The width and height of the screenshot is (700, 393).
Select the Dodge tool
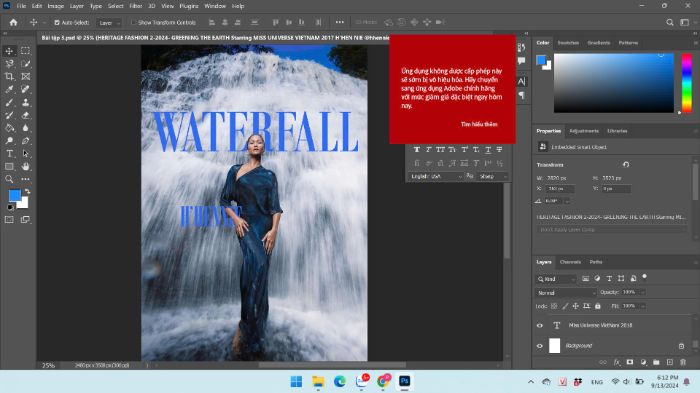tap(9, 141)
